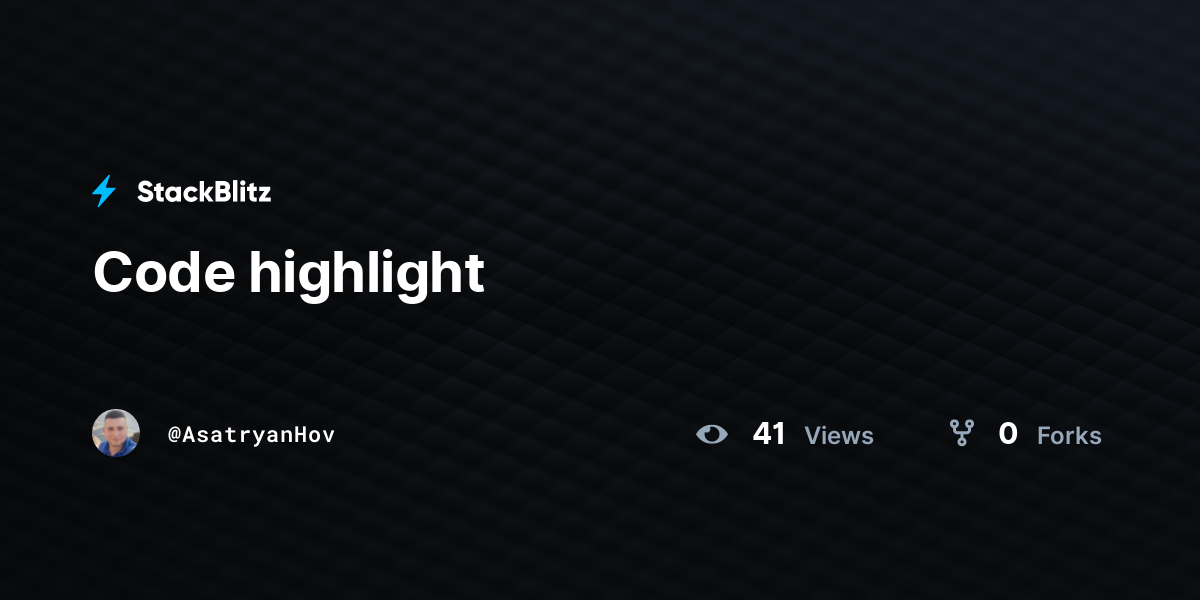Select the 0 forks count
Image resolution: width=1200 pixels, height=600 pixels.
point(1008,434)
